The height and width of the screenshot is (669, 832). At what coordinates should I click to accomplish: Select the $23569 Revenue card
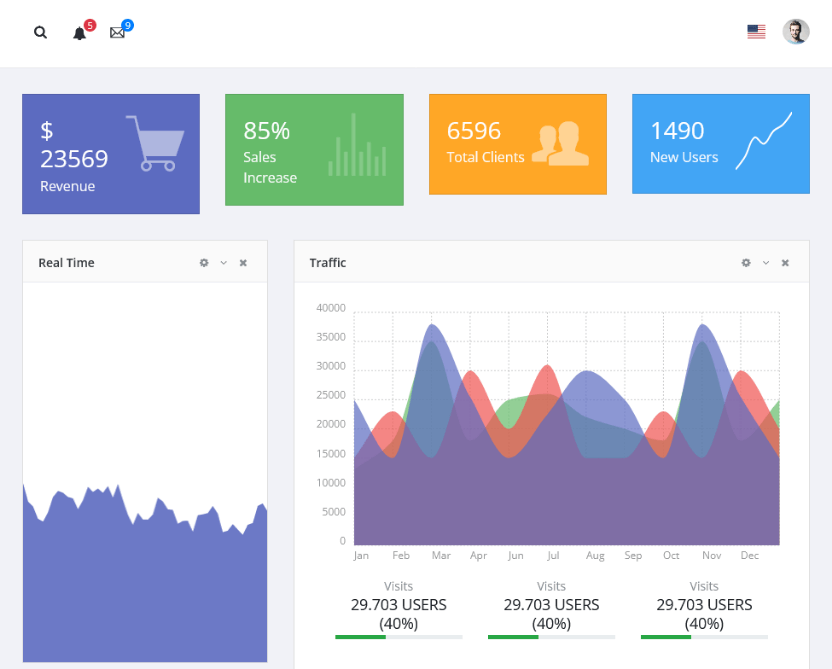[111, 154]
